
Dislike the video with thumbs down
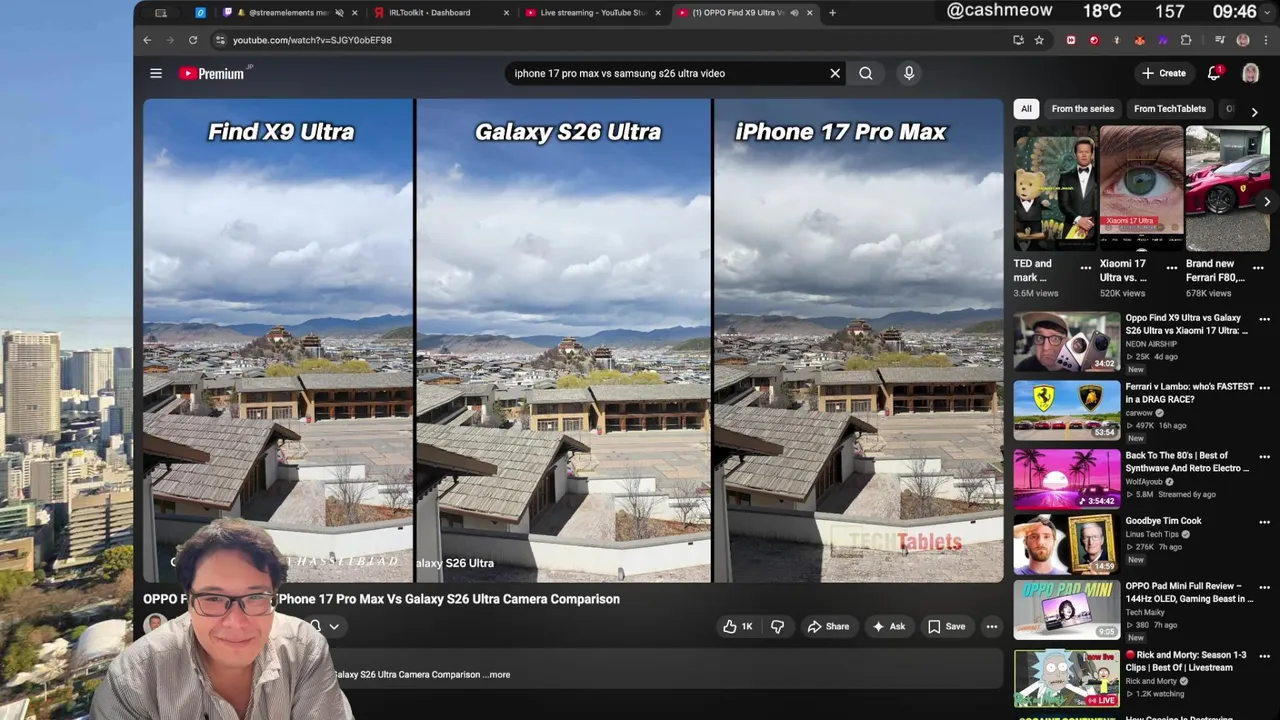[x=777, y=626]
